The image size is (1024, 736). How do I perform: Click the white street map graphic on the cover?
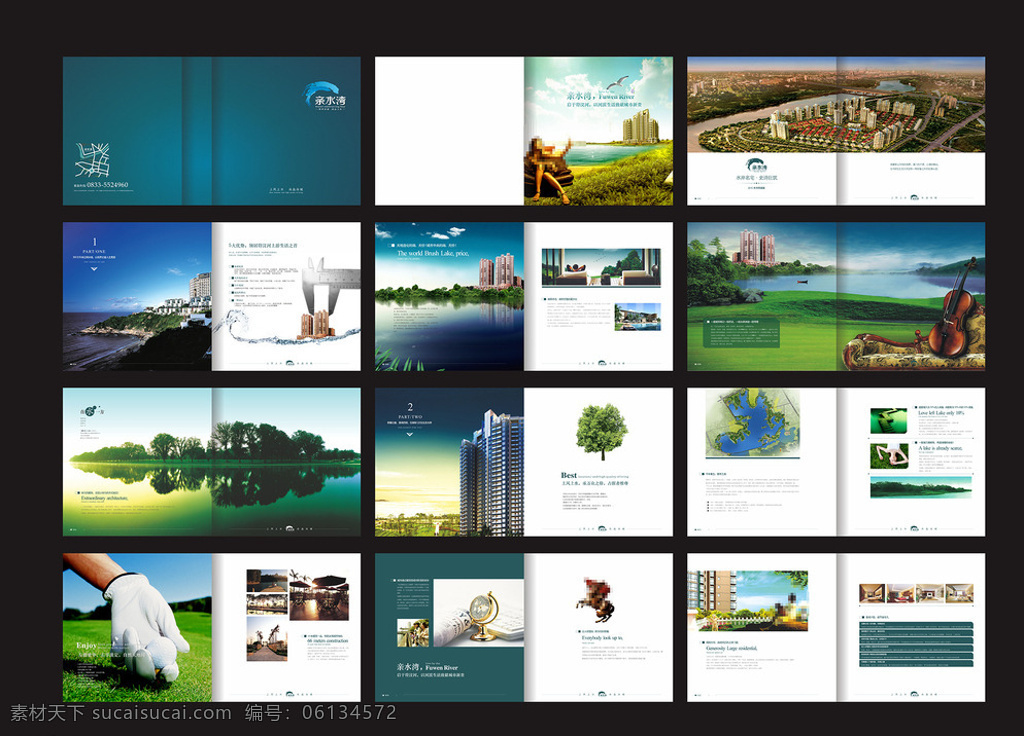[x=91, y=161]
